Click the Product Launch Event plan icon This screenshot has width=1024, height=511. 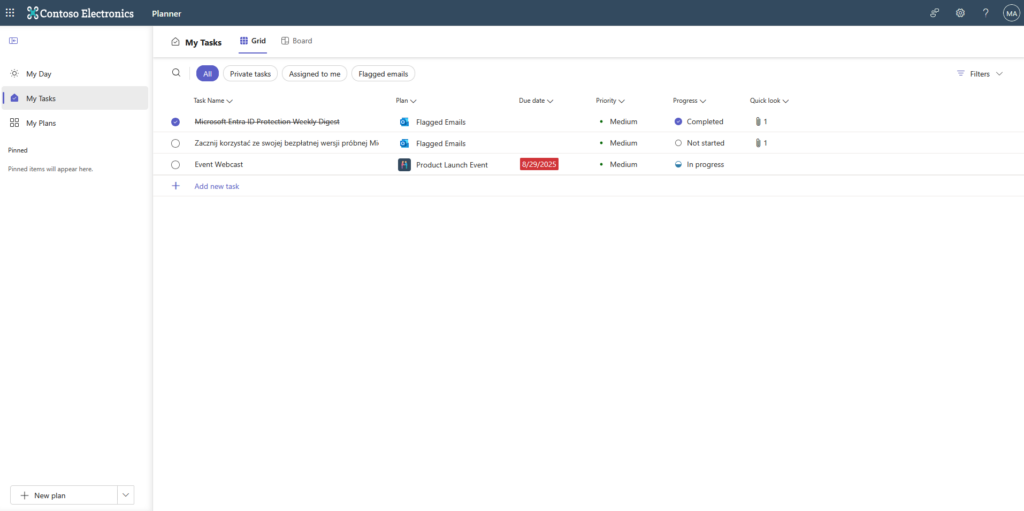point(404,165)
